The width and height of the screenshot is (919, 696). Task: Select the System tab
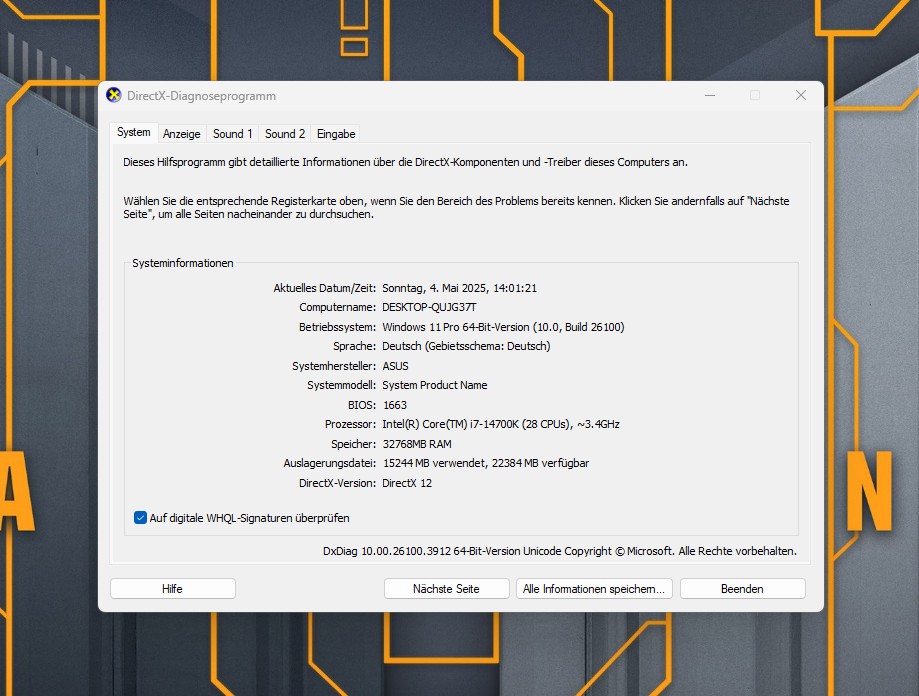pyautogui.click(x=133, y=133)
